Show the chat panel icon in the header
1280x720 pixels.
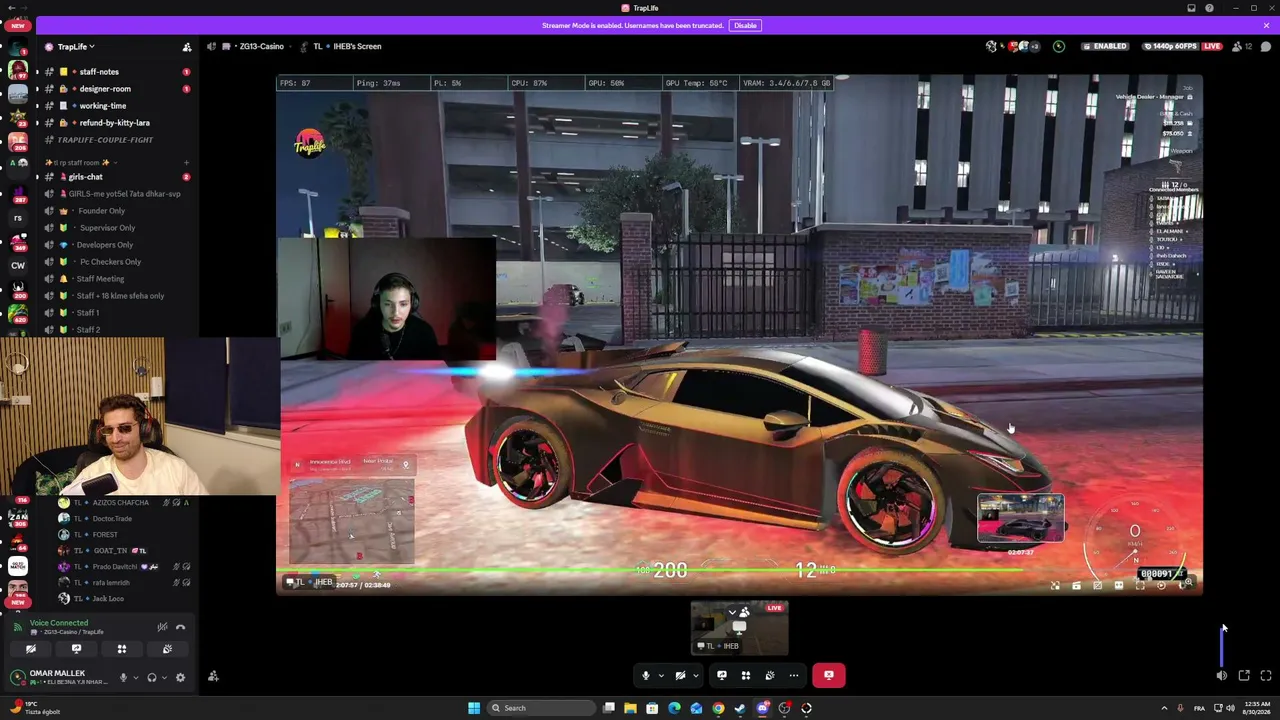[1266, 46]
